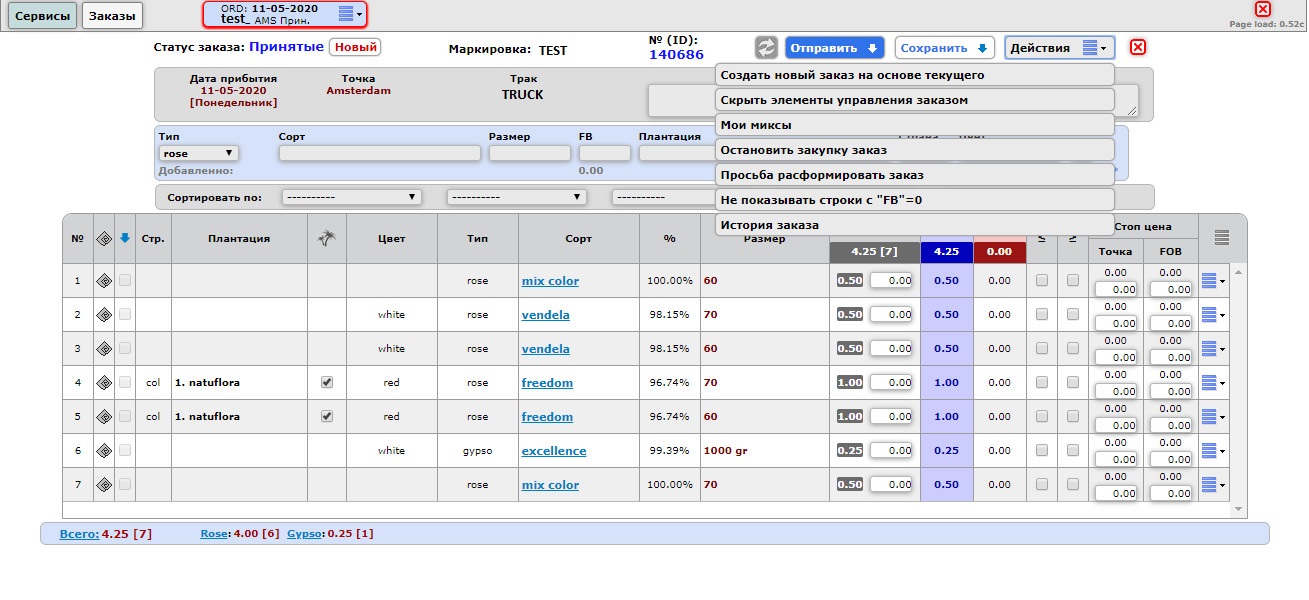Click the list menu icon in table header
1309x600 pixels.
click(1222, 238)
